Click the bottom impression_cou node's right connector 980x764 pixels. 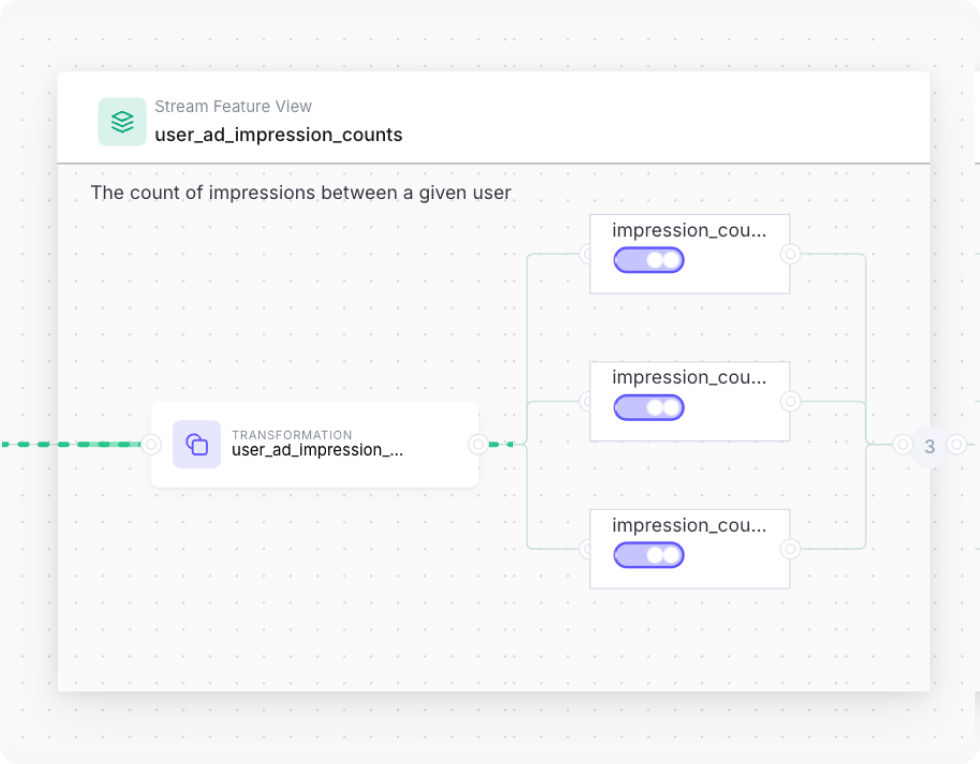pyautogui.click(x=791, y=549)
